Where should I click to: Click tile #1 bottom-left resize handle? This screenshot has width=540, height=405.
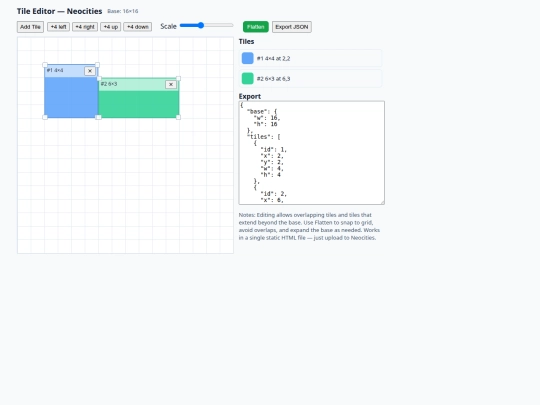45,117
